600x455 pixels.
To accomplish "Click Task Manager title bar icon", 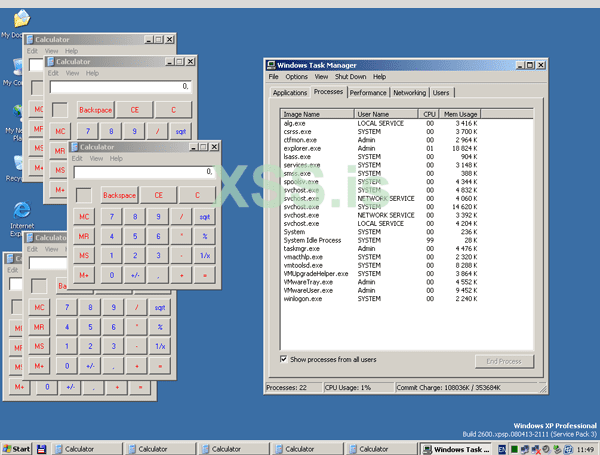I will pyautogui.click(x=271, y=63).
